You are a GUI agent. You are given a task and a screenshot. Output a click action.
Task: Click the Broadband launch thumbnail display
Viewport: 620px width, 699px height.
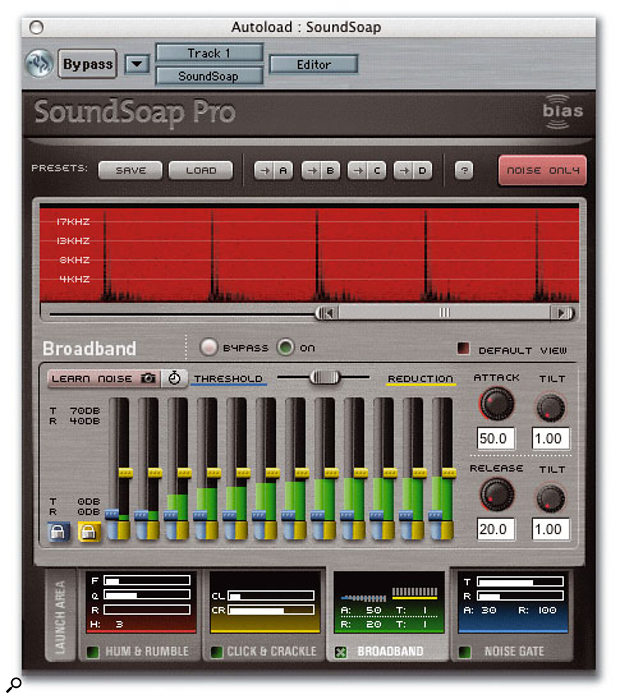(389, 603)
